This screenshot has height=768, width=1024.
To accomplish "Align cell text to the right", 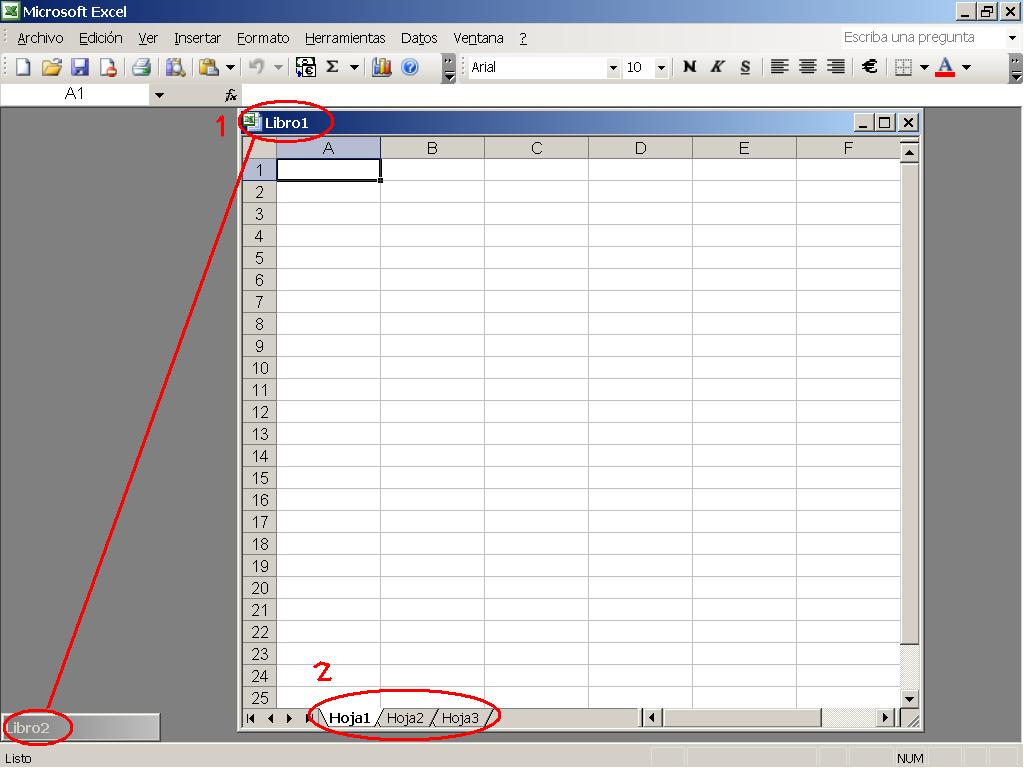I will pos(835,67).
